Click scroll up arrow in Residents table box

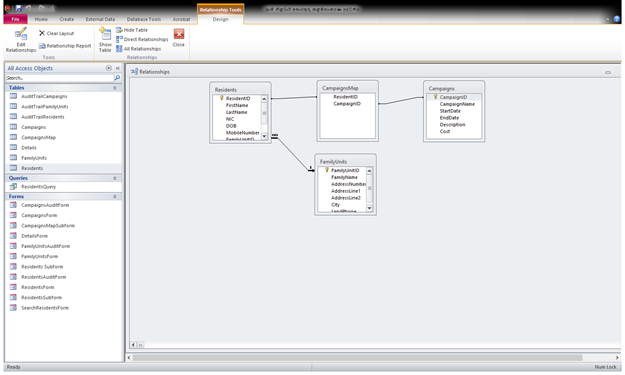(x=264, y=98)
